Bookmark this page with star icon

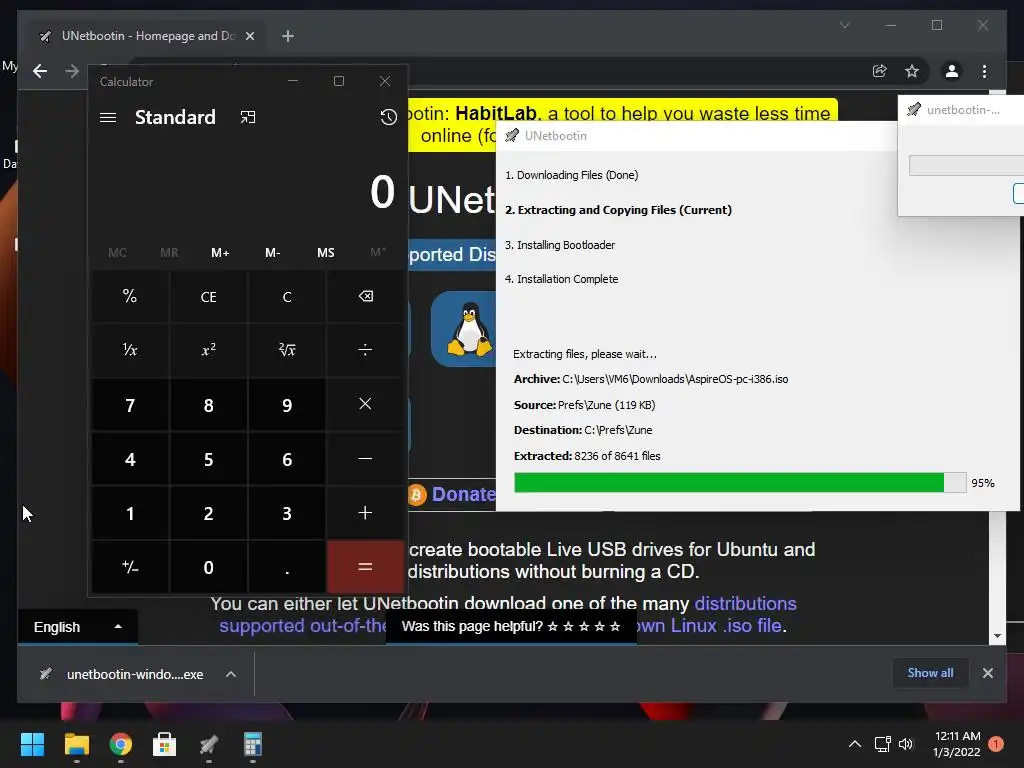click(912, 71)
